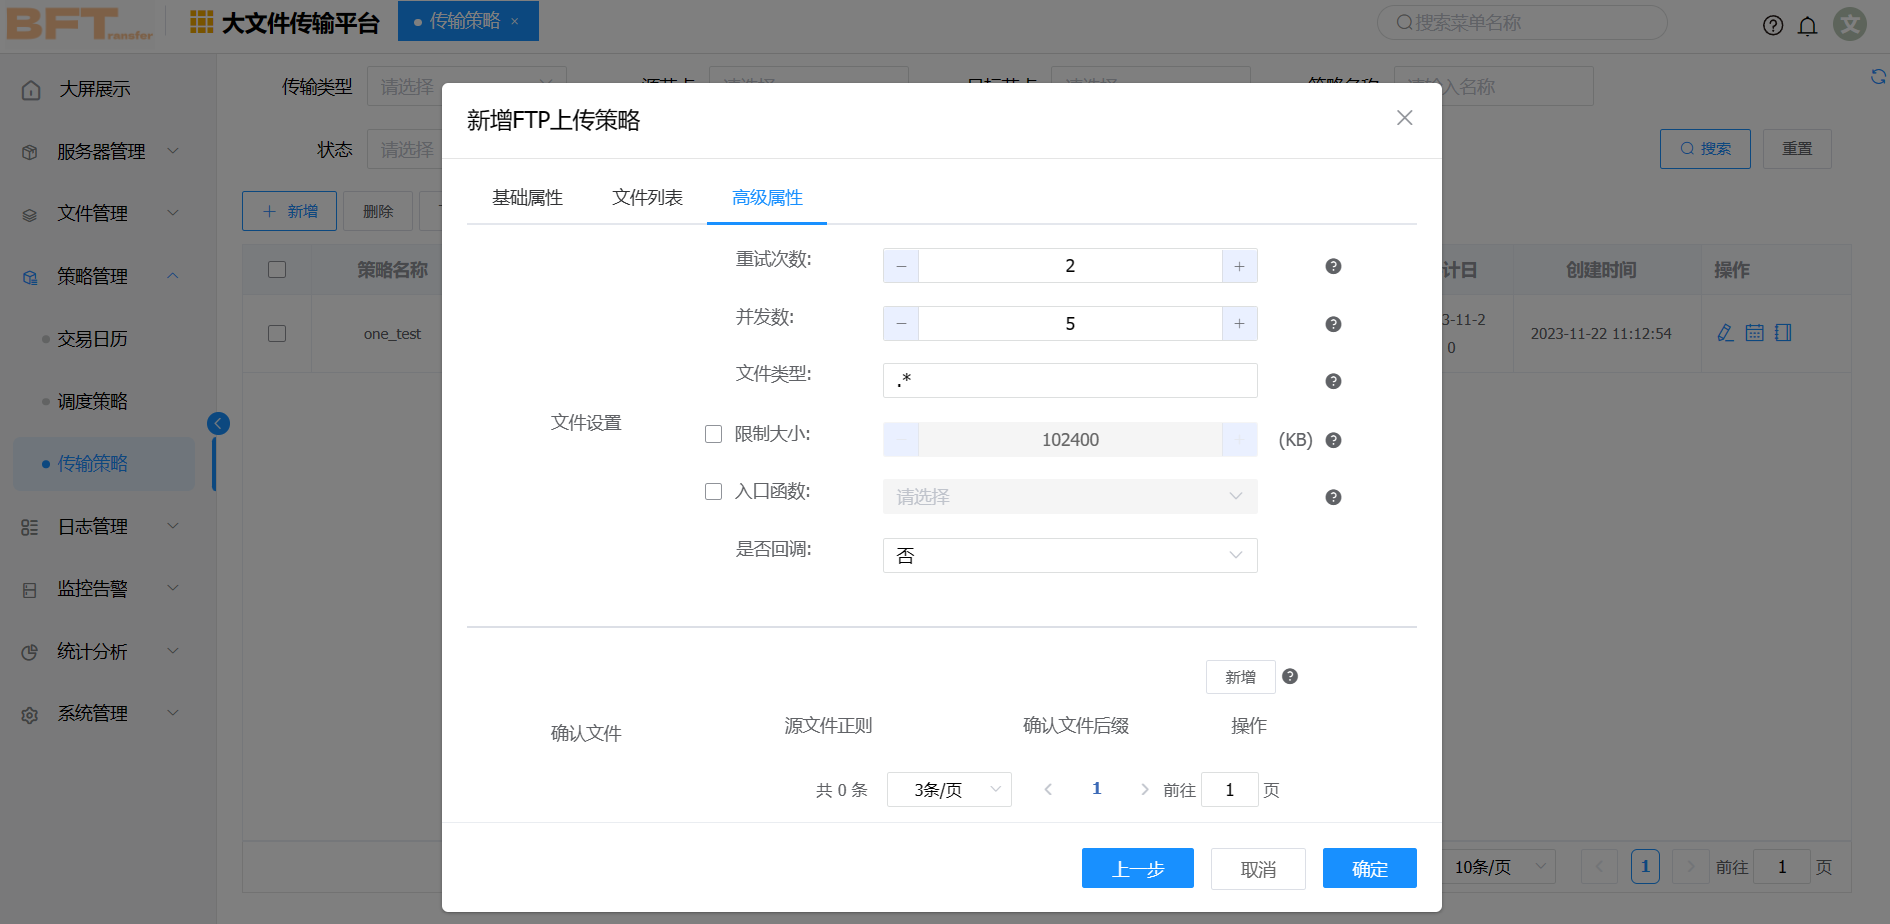Click help icon beside confirm-file 新增 button

(1290, 676)
